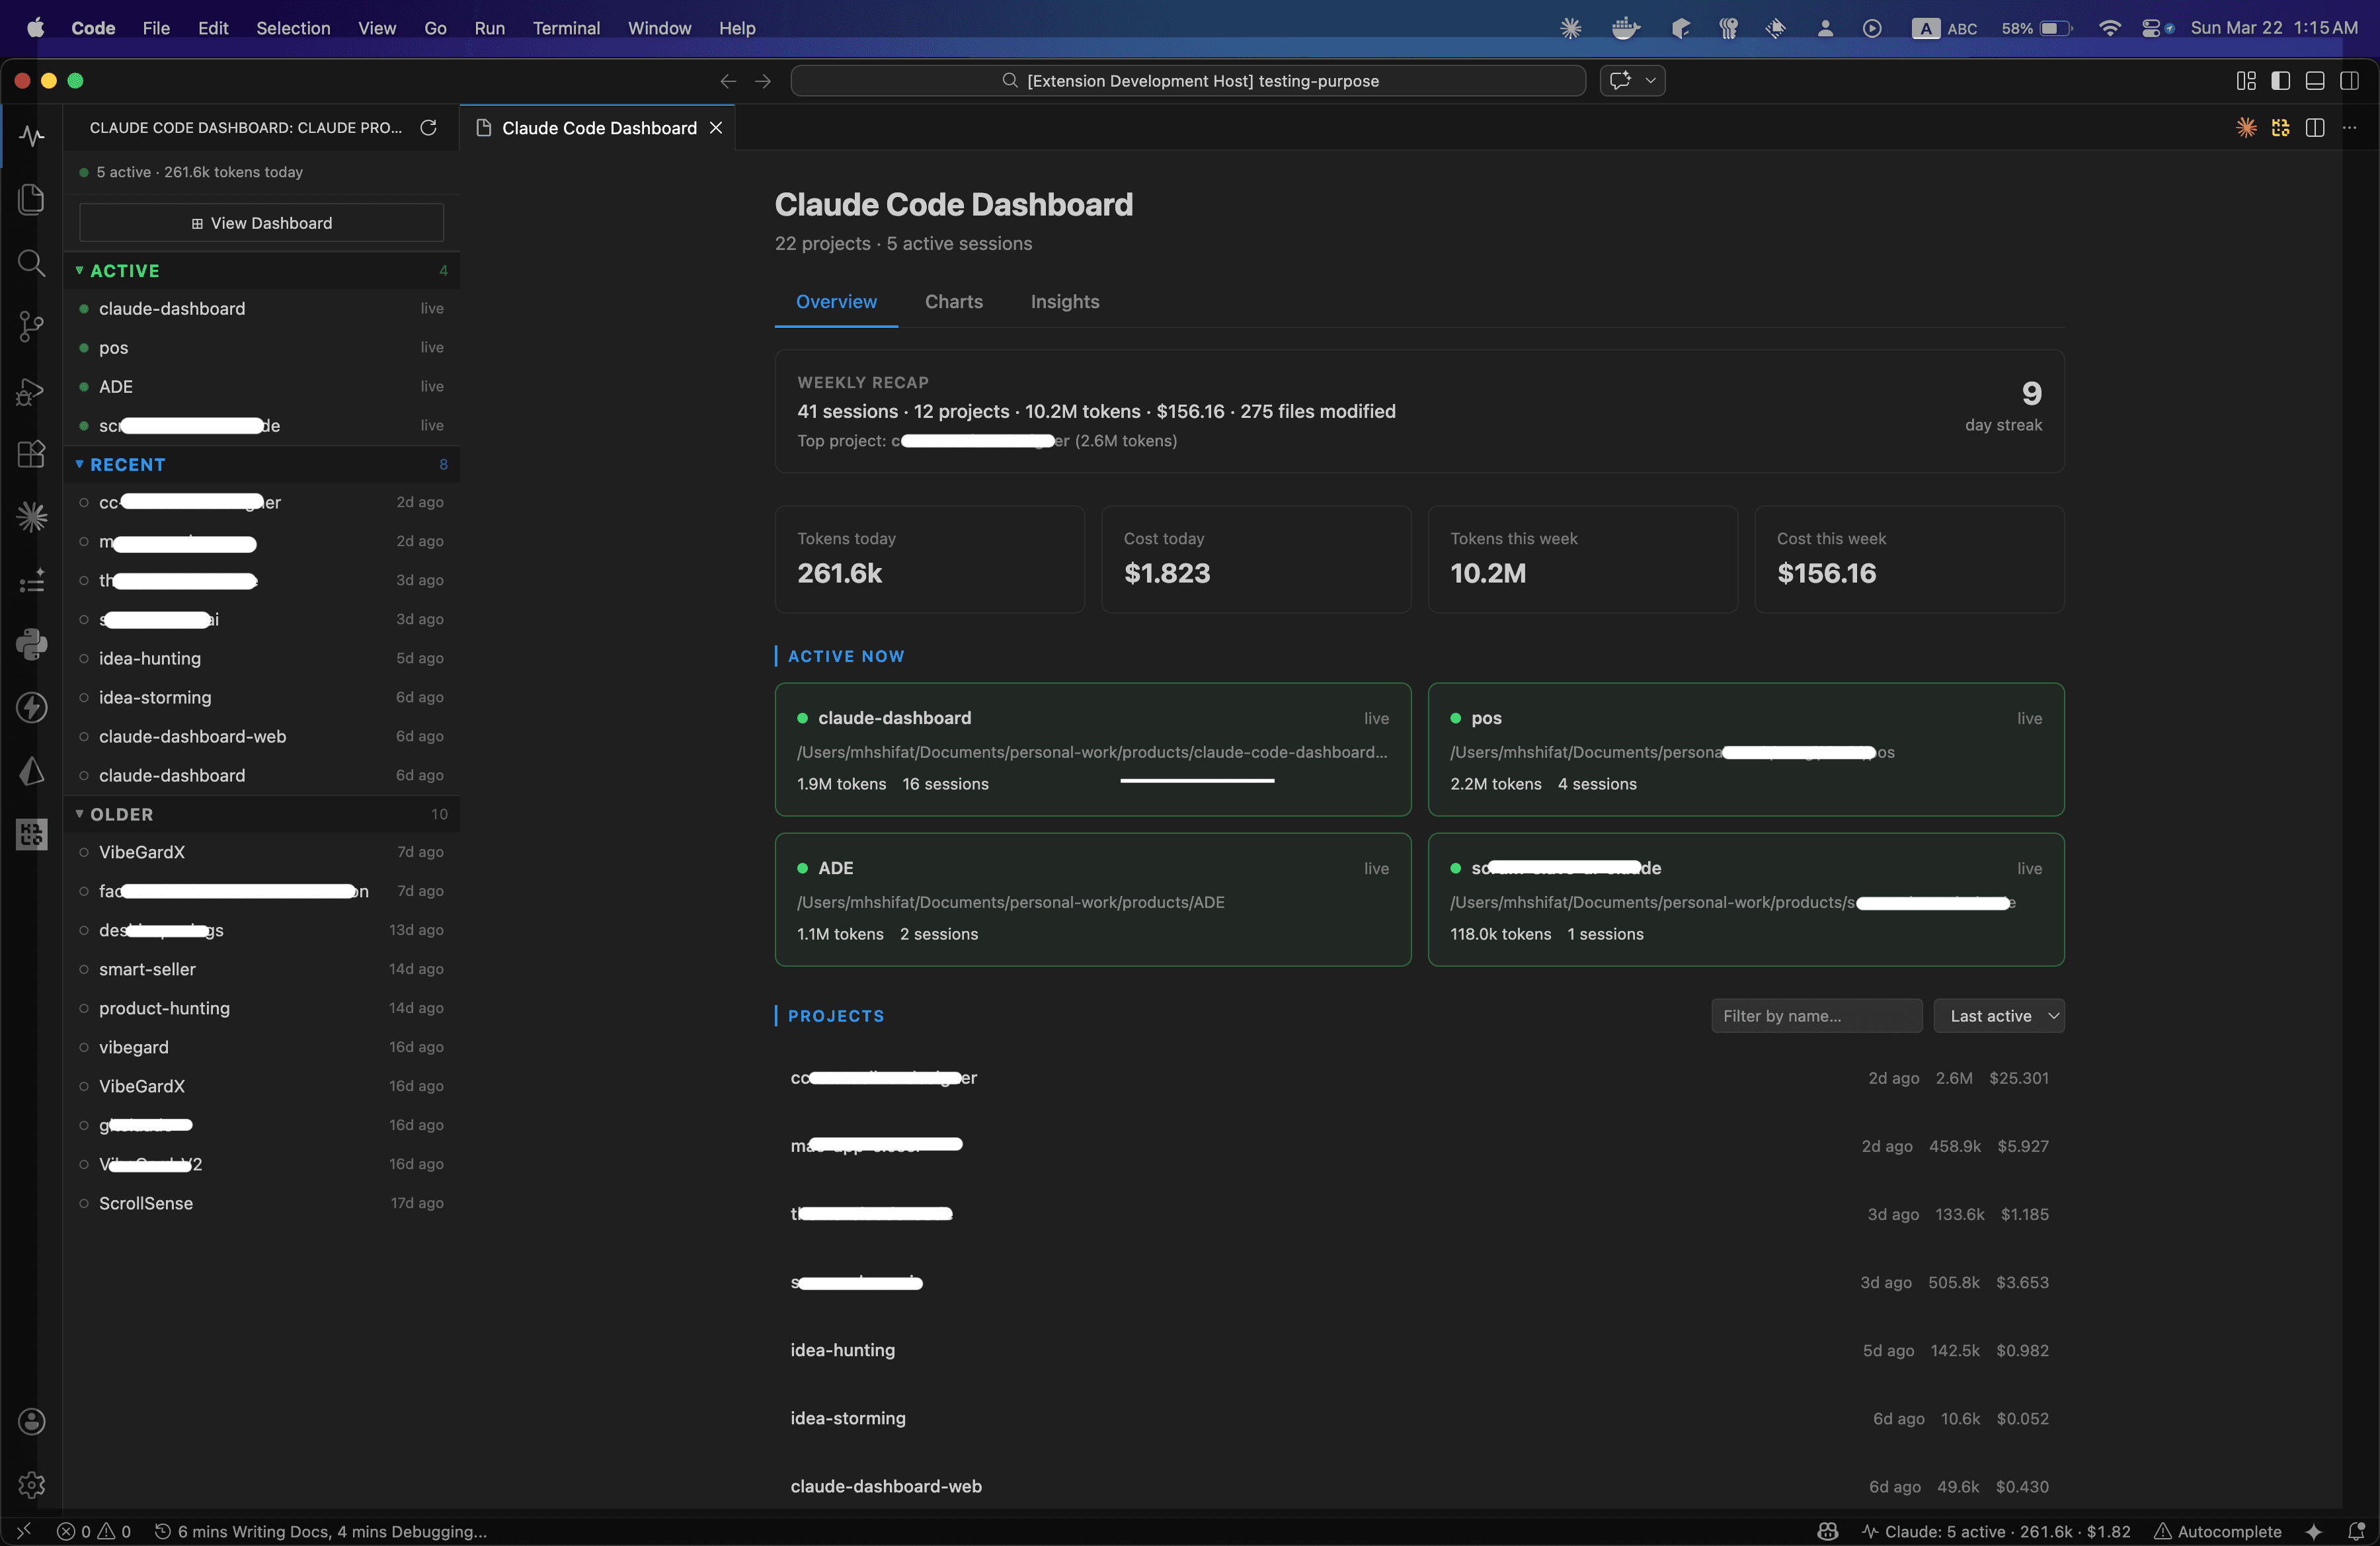Open Python icon in activity bar

click(32, 644)
